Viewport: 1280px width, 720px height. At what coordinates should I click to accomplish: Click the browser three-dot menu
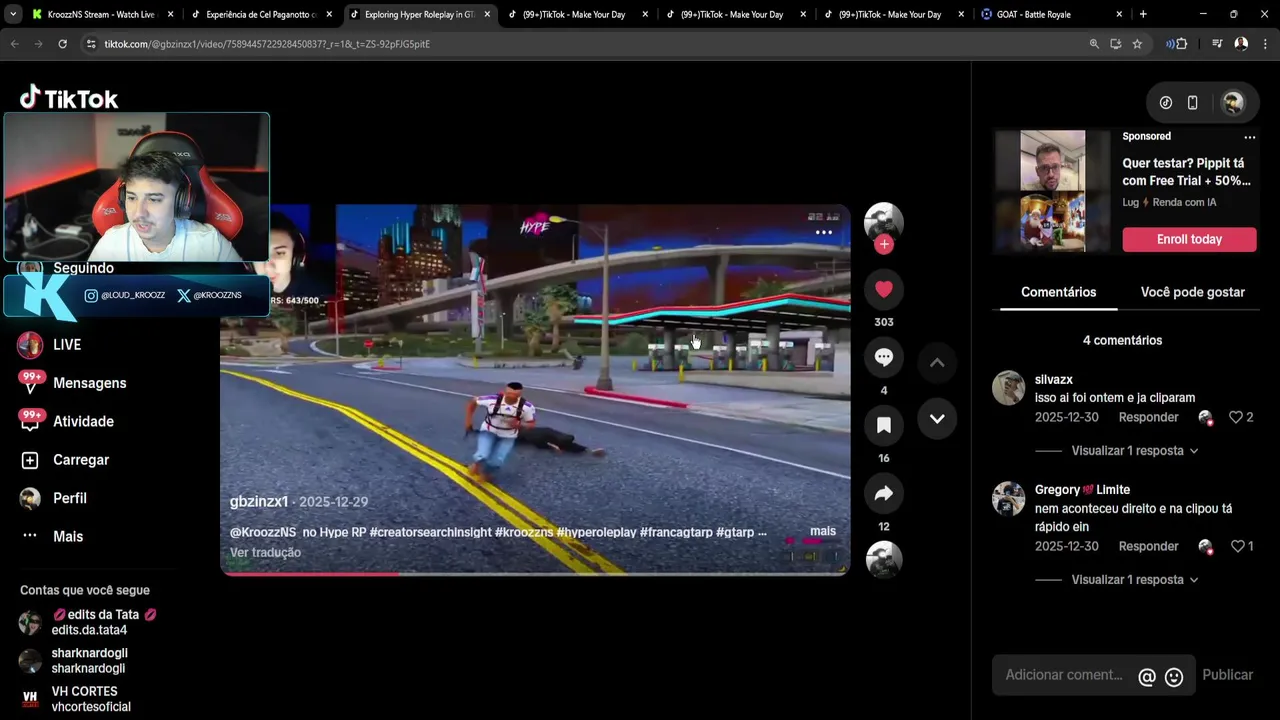tap(1266, 44)
